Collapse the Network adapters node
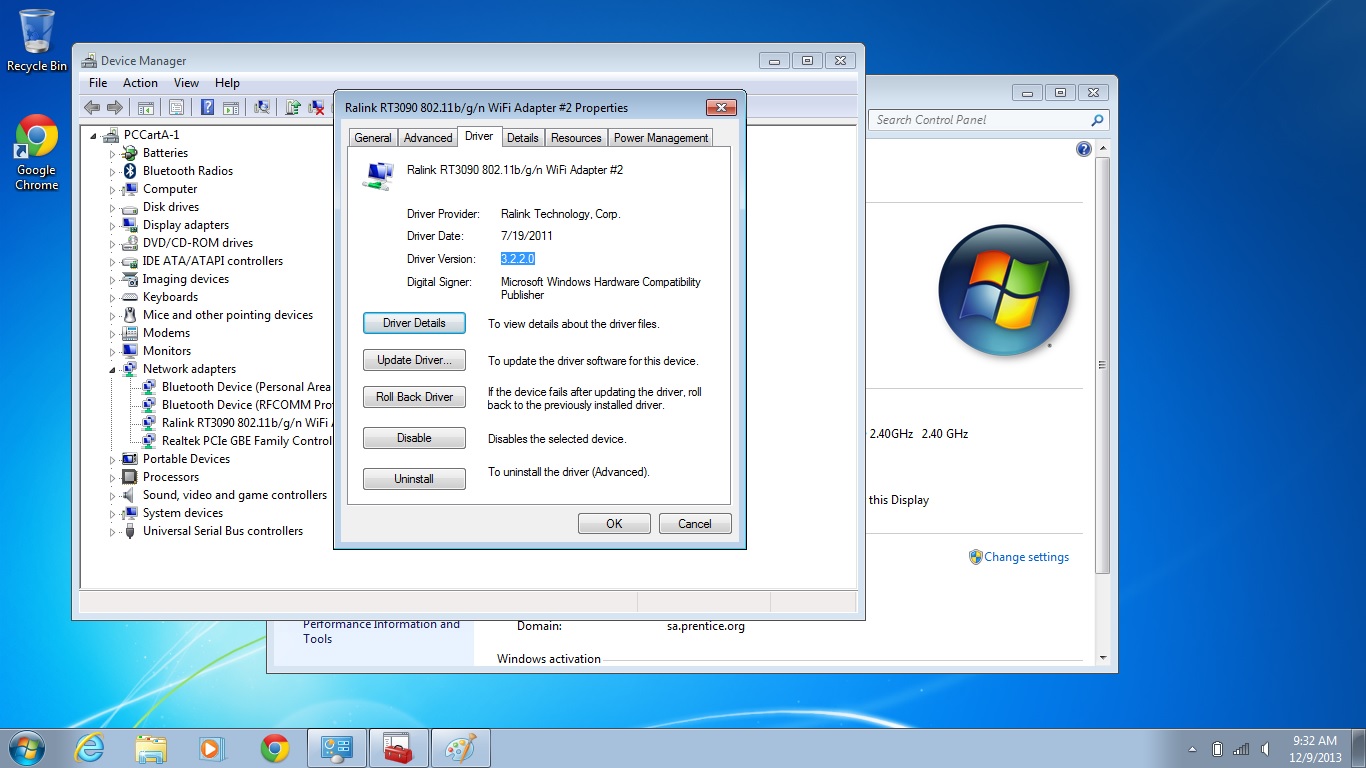 pos(113,369)
